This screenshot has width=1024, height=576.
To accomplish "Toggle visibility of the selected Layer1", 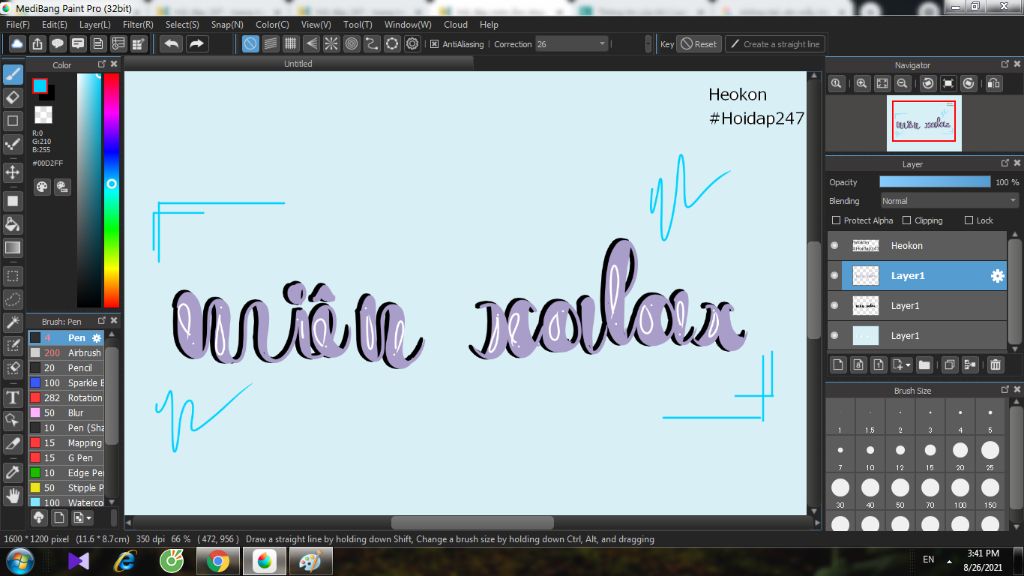I will pyautogui.click(x=835, y=276).
